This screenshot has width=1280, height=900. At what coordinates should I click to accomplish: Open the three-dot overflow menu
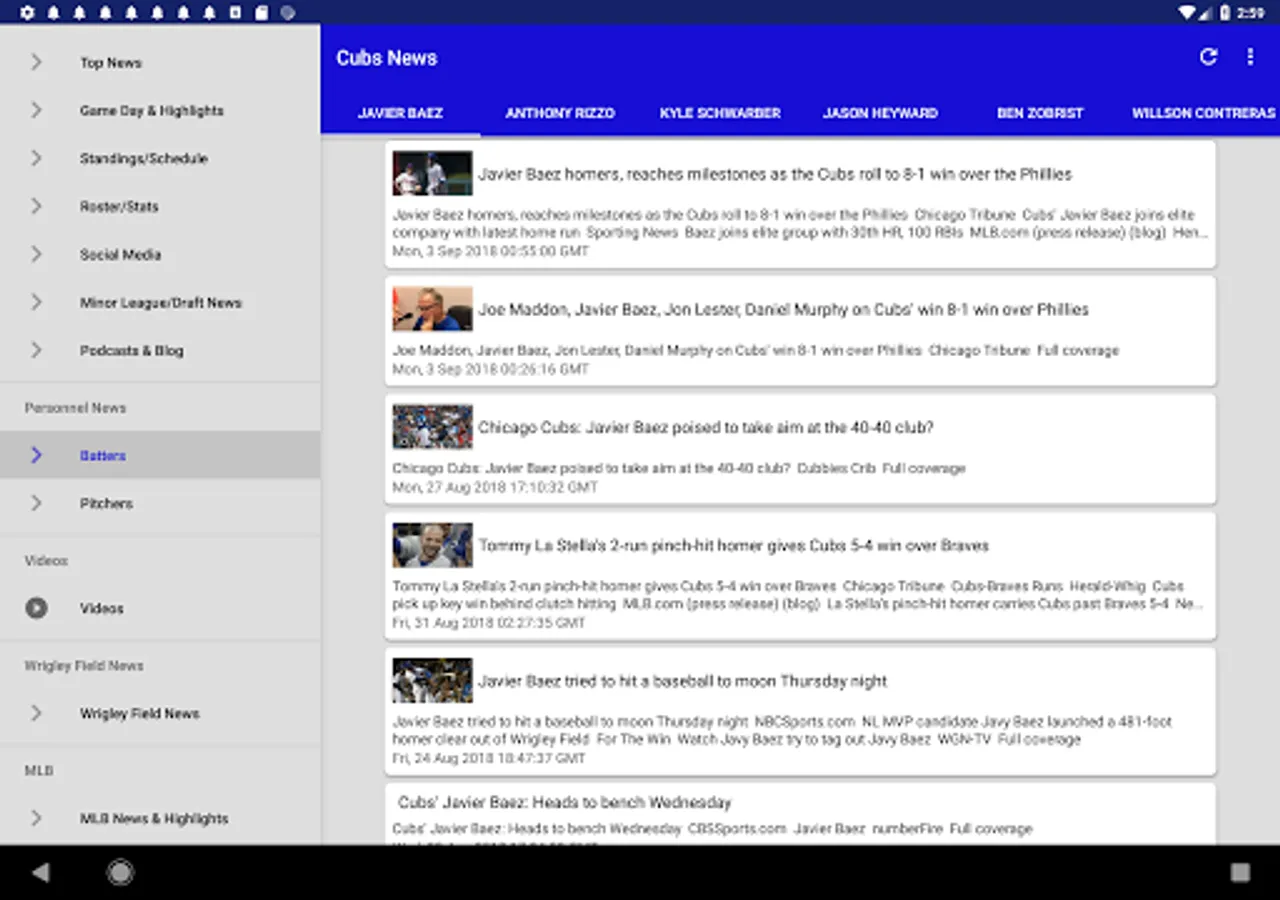click(x=1250, y=57)
